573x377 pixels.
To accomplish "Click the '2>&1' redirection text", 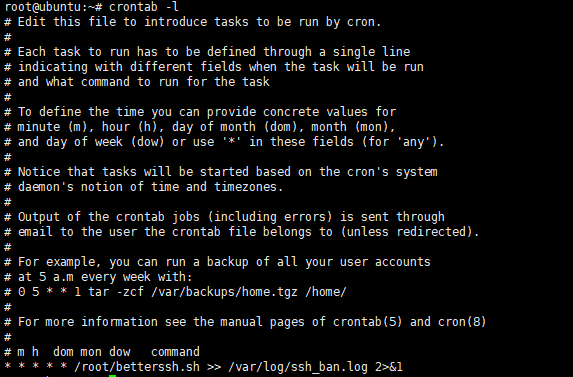I will 389,366.
